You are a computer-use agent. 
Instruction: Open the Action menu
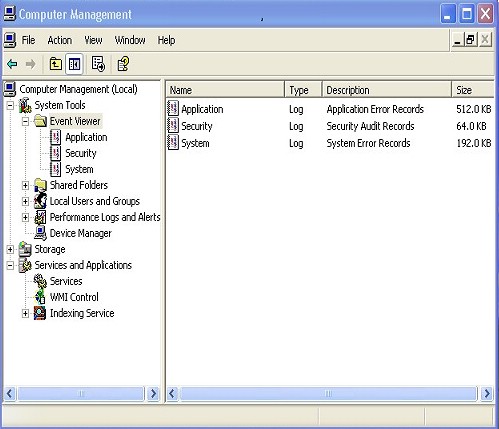coord(60,40)
